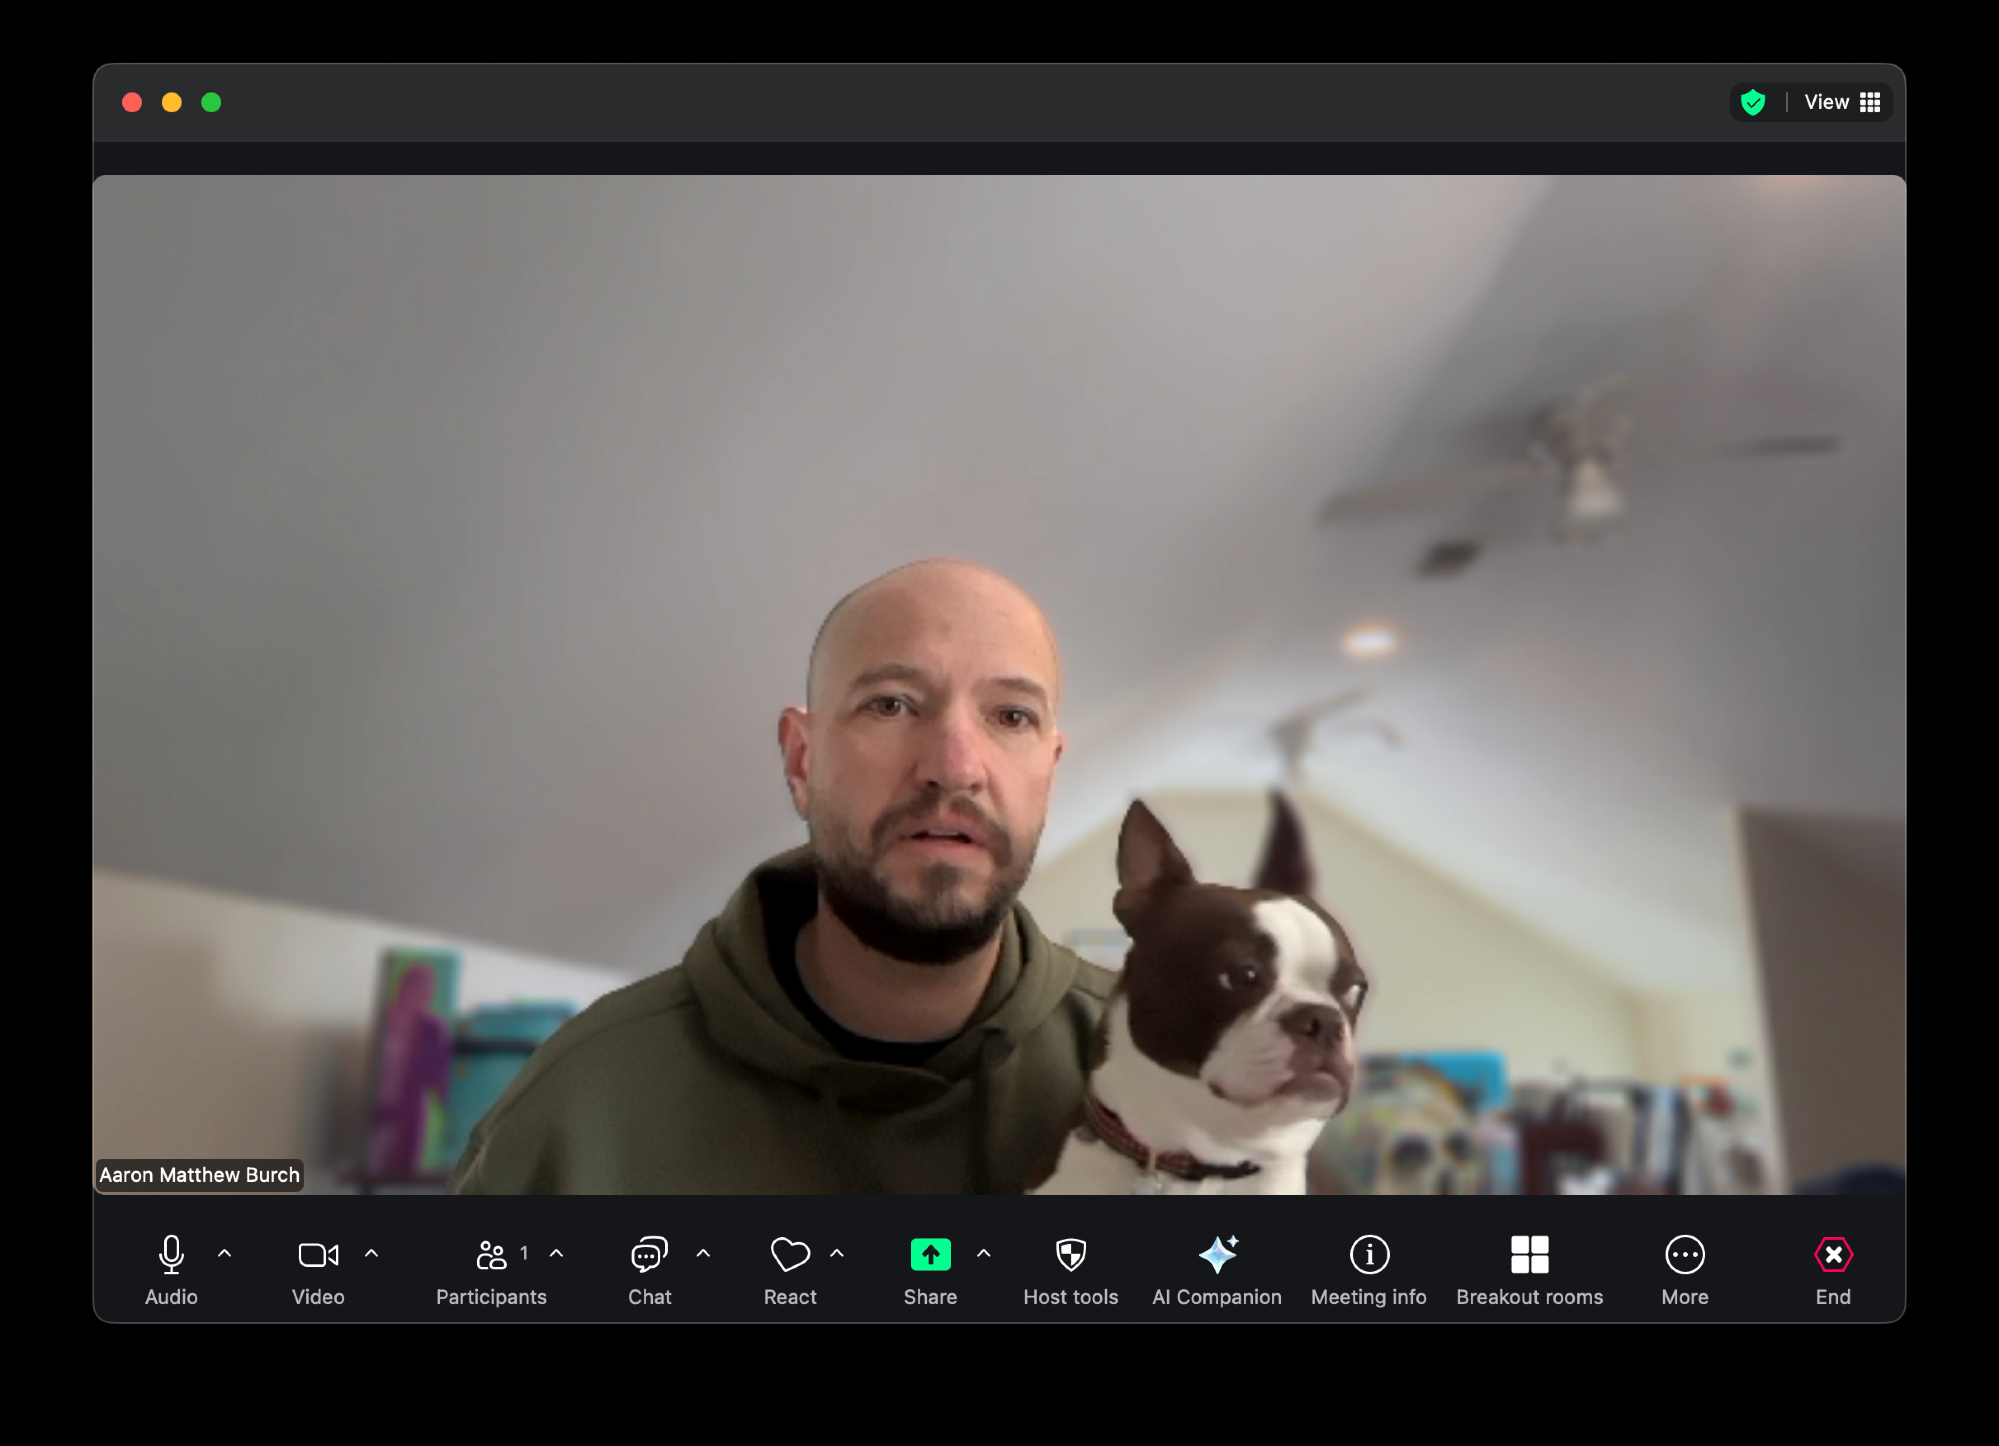Click the green encryption shield icon
Screen dimensions: 1999x1446
1753,102
